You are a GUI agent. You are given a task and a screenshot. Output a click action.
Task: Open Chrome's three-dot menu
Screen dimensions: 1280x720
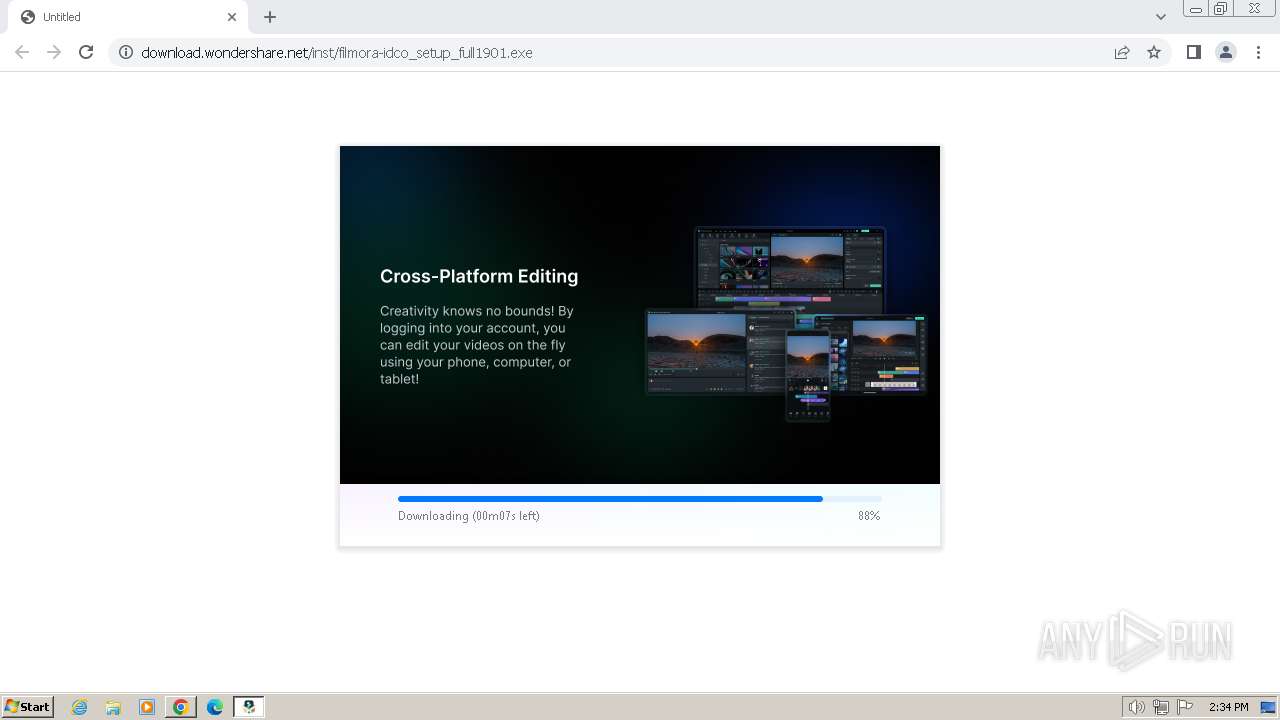1258,52
